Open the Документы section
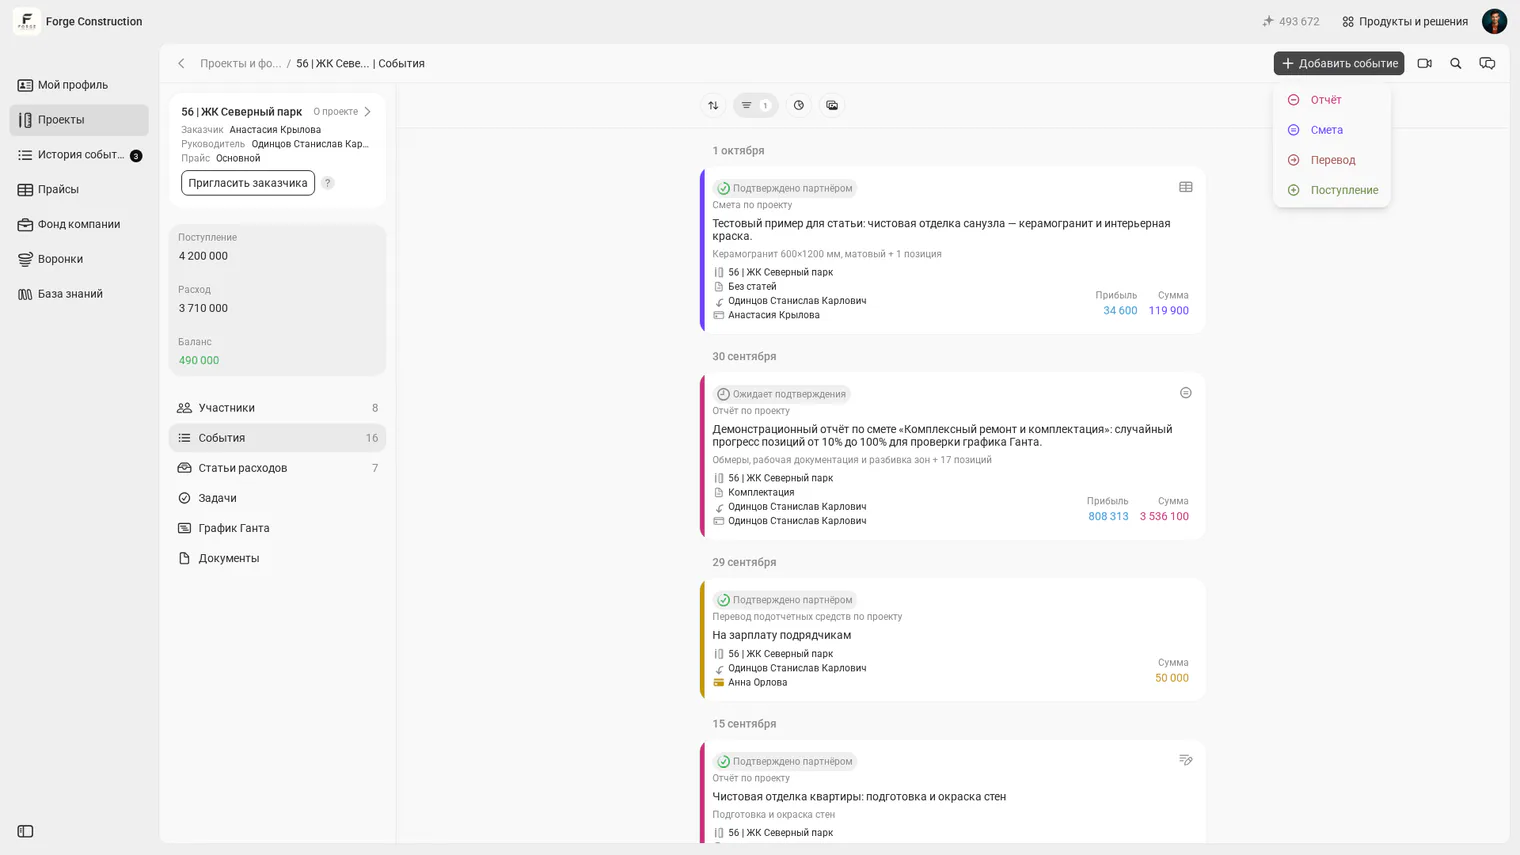The width and height of the screenshot is (1520, 855). point(277,558)
